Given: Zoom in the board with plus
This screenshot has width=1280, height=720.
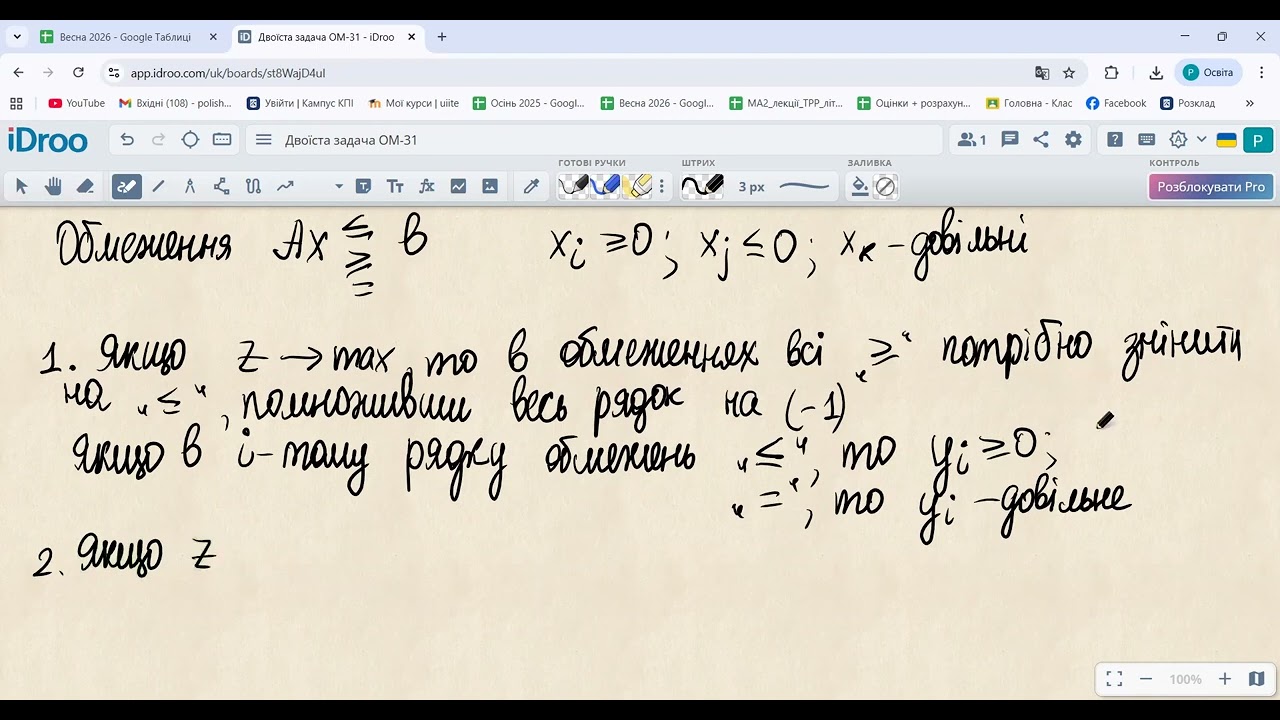Looking at the screenshot, I should 1225,679.
